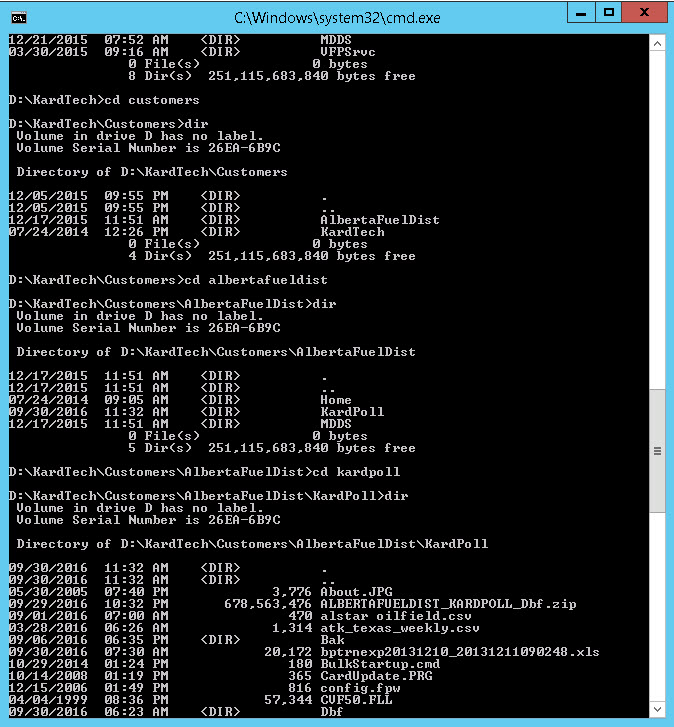The image size is (674, 727).
Task: Click the config.fpw file name
Action: pos(360,688)
